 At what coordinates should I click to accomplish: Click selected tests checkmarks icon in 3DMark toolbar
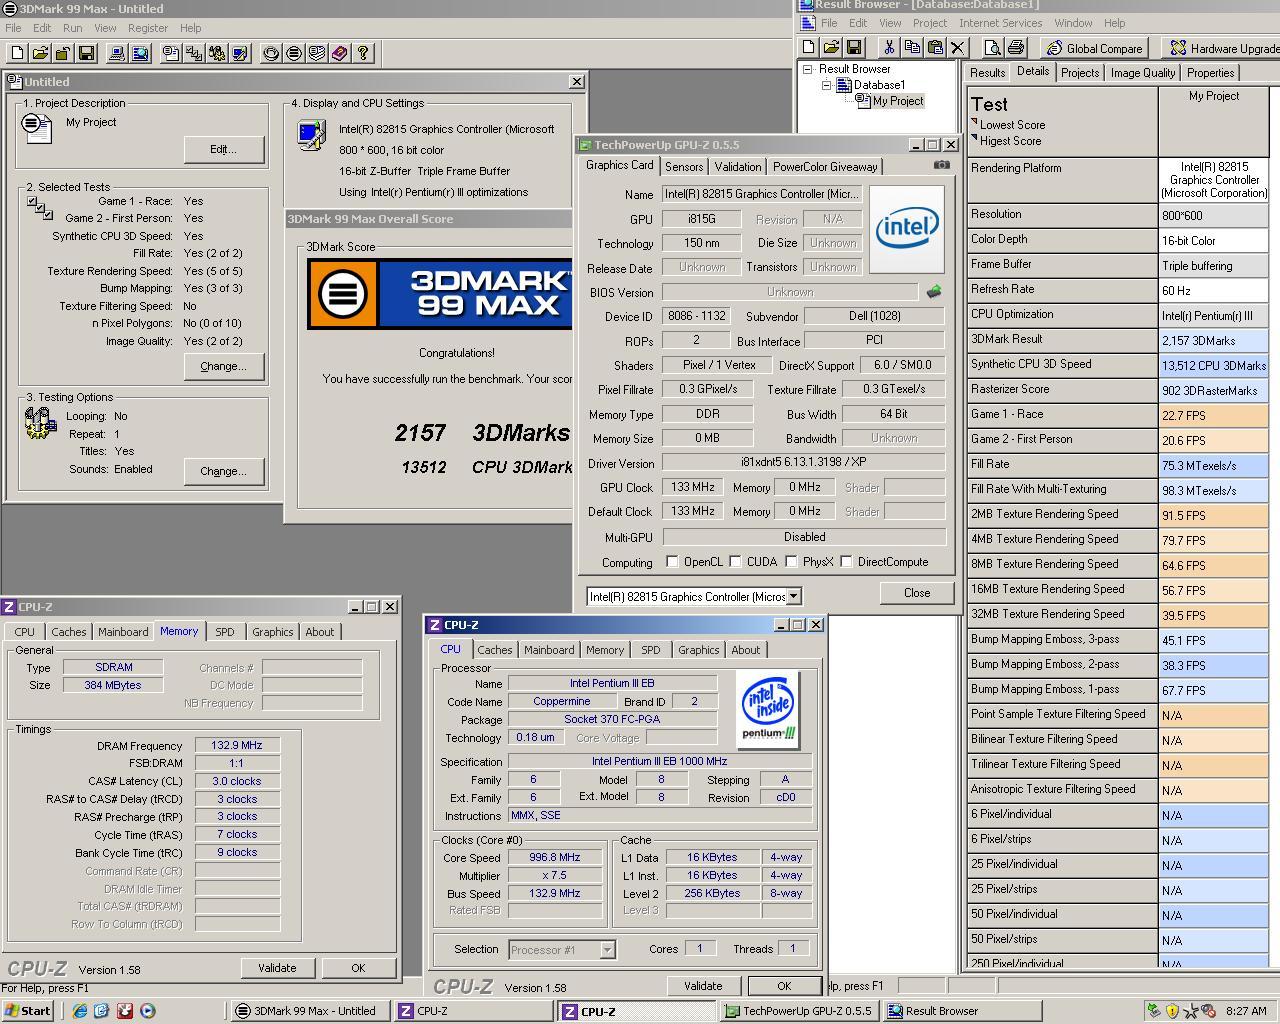194,53
